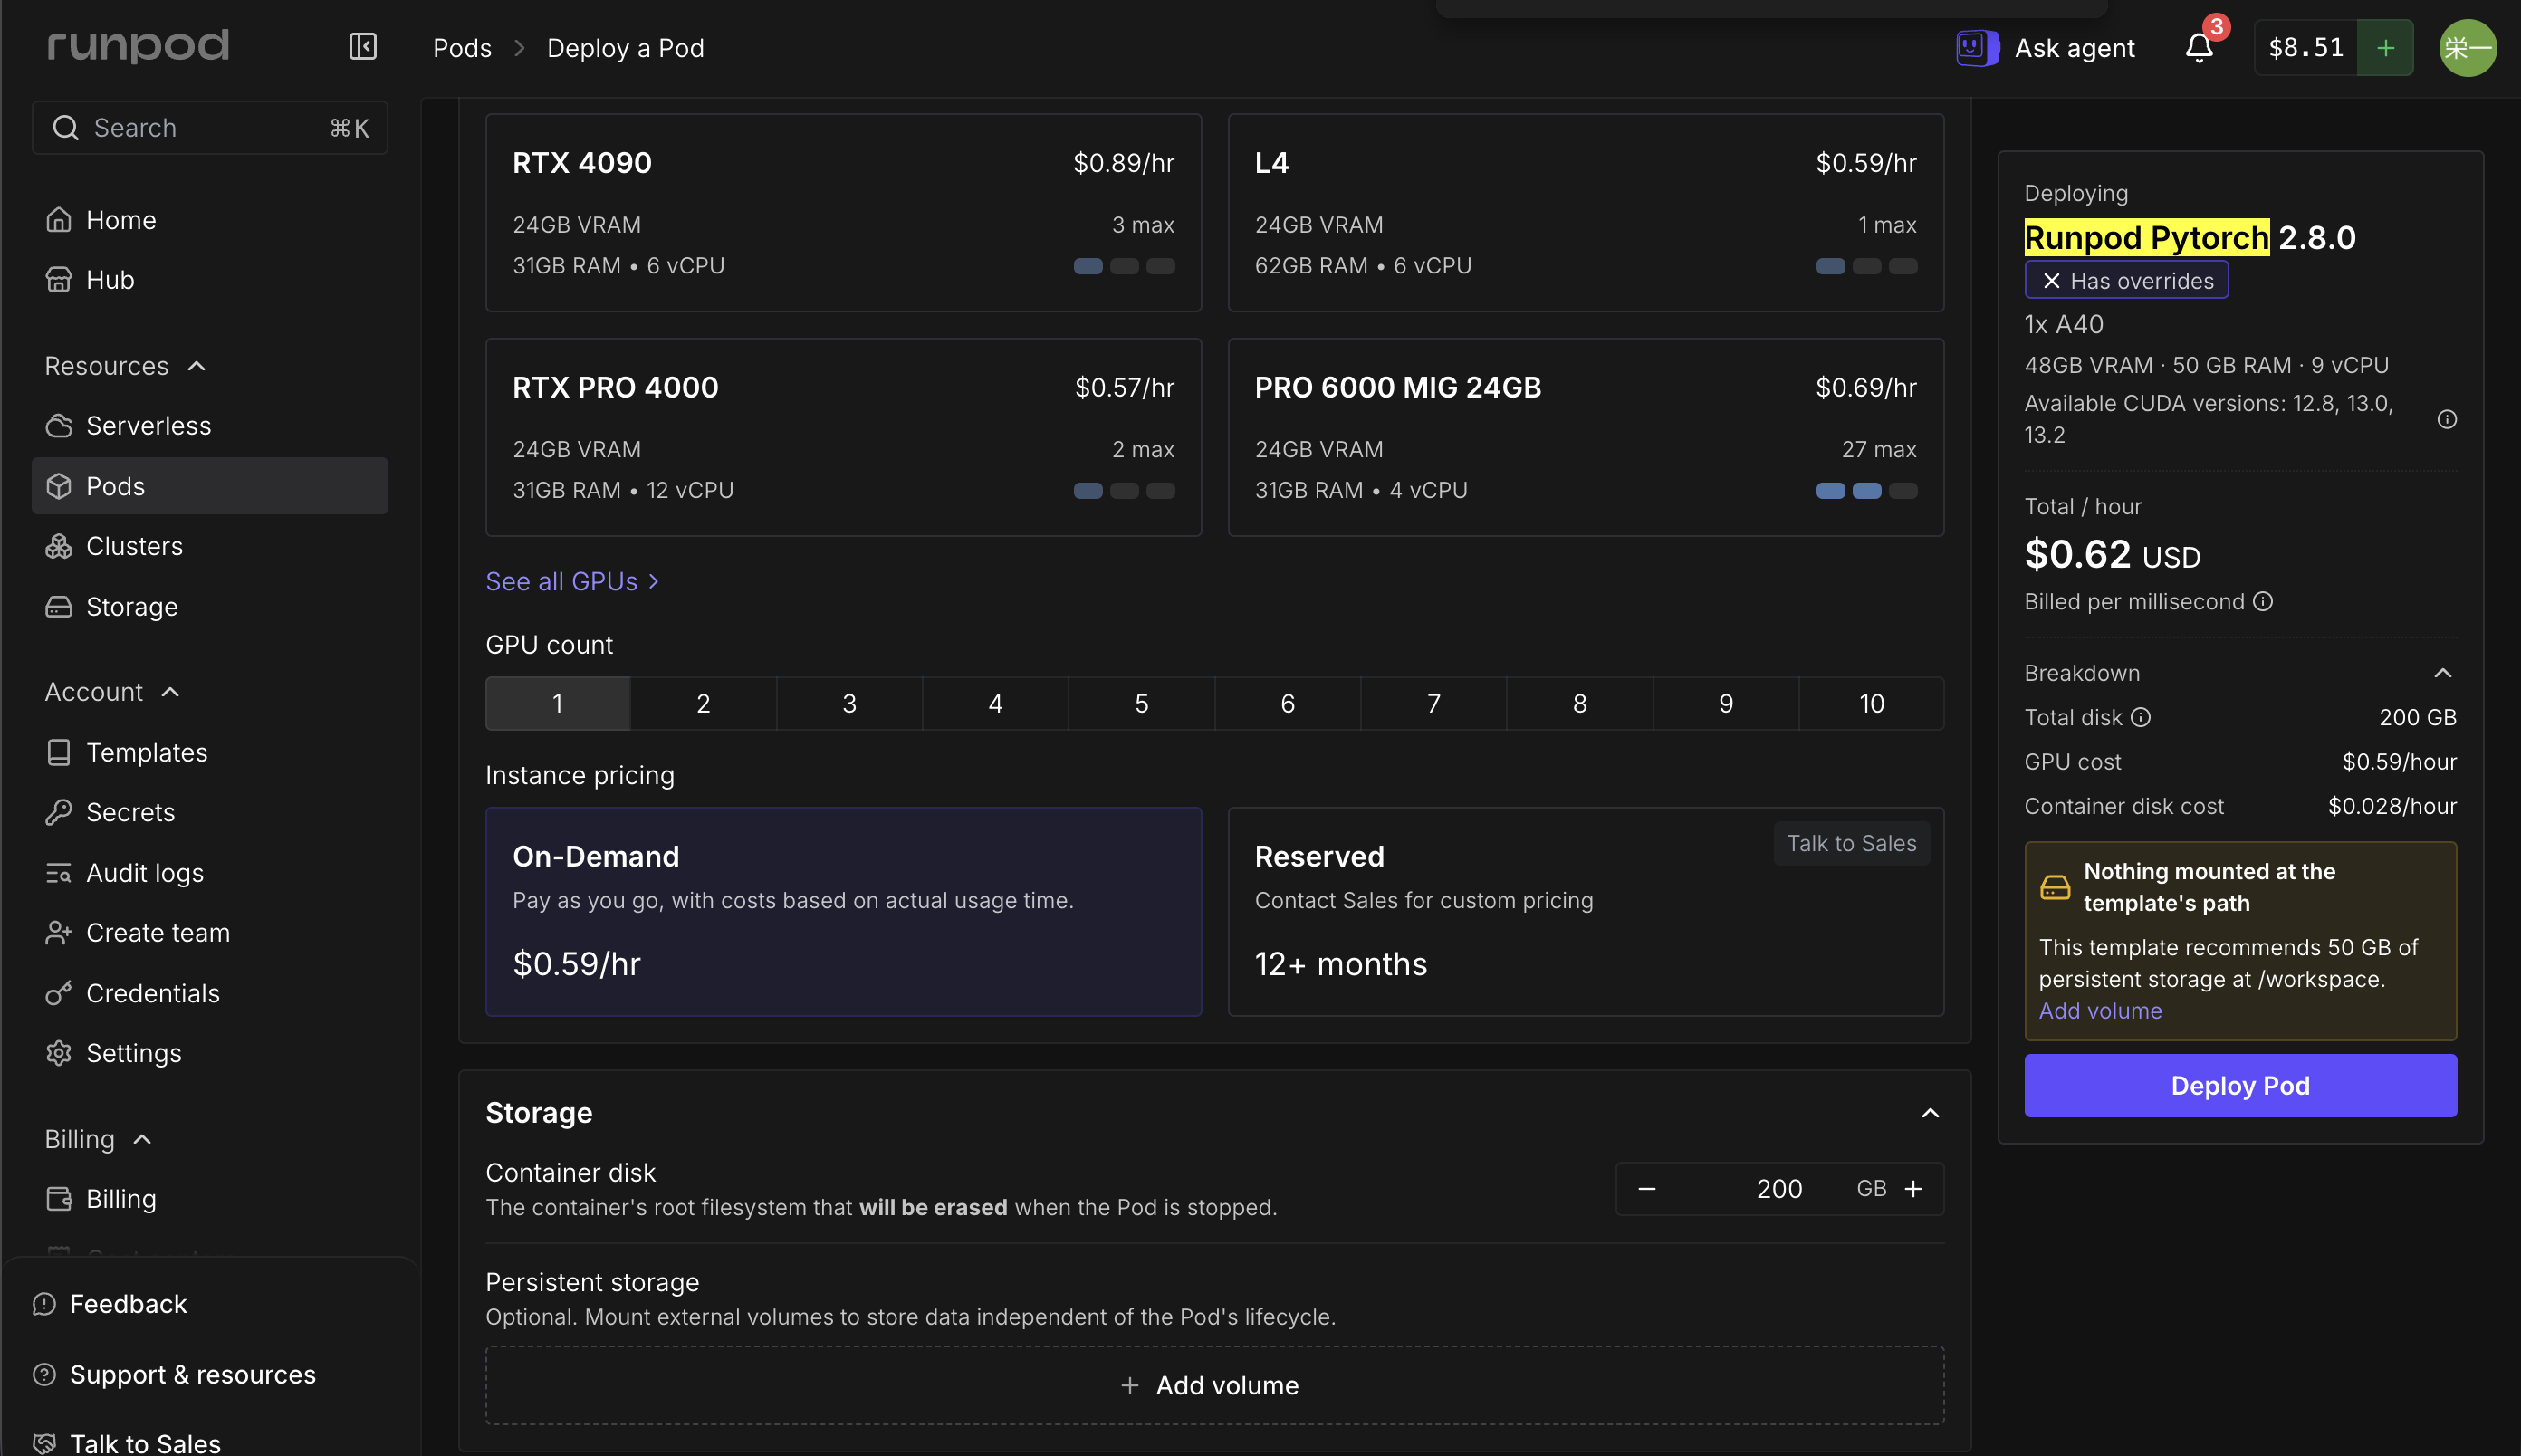Image resolution: width=2521 pixels, height=1456 pixels.
Task: Increase container disk with plus
Action: [x=1913, y=1189]
